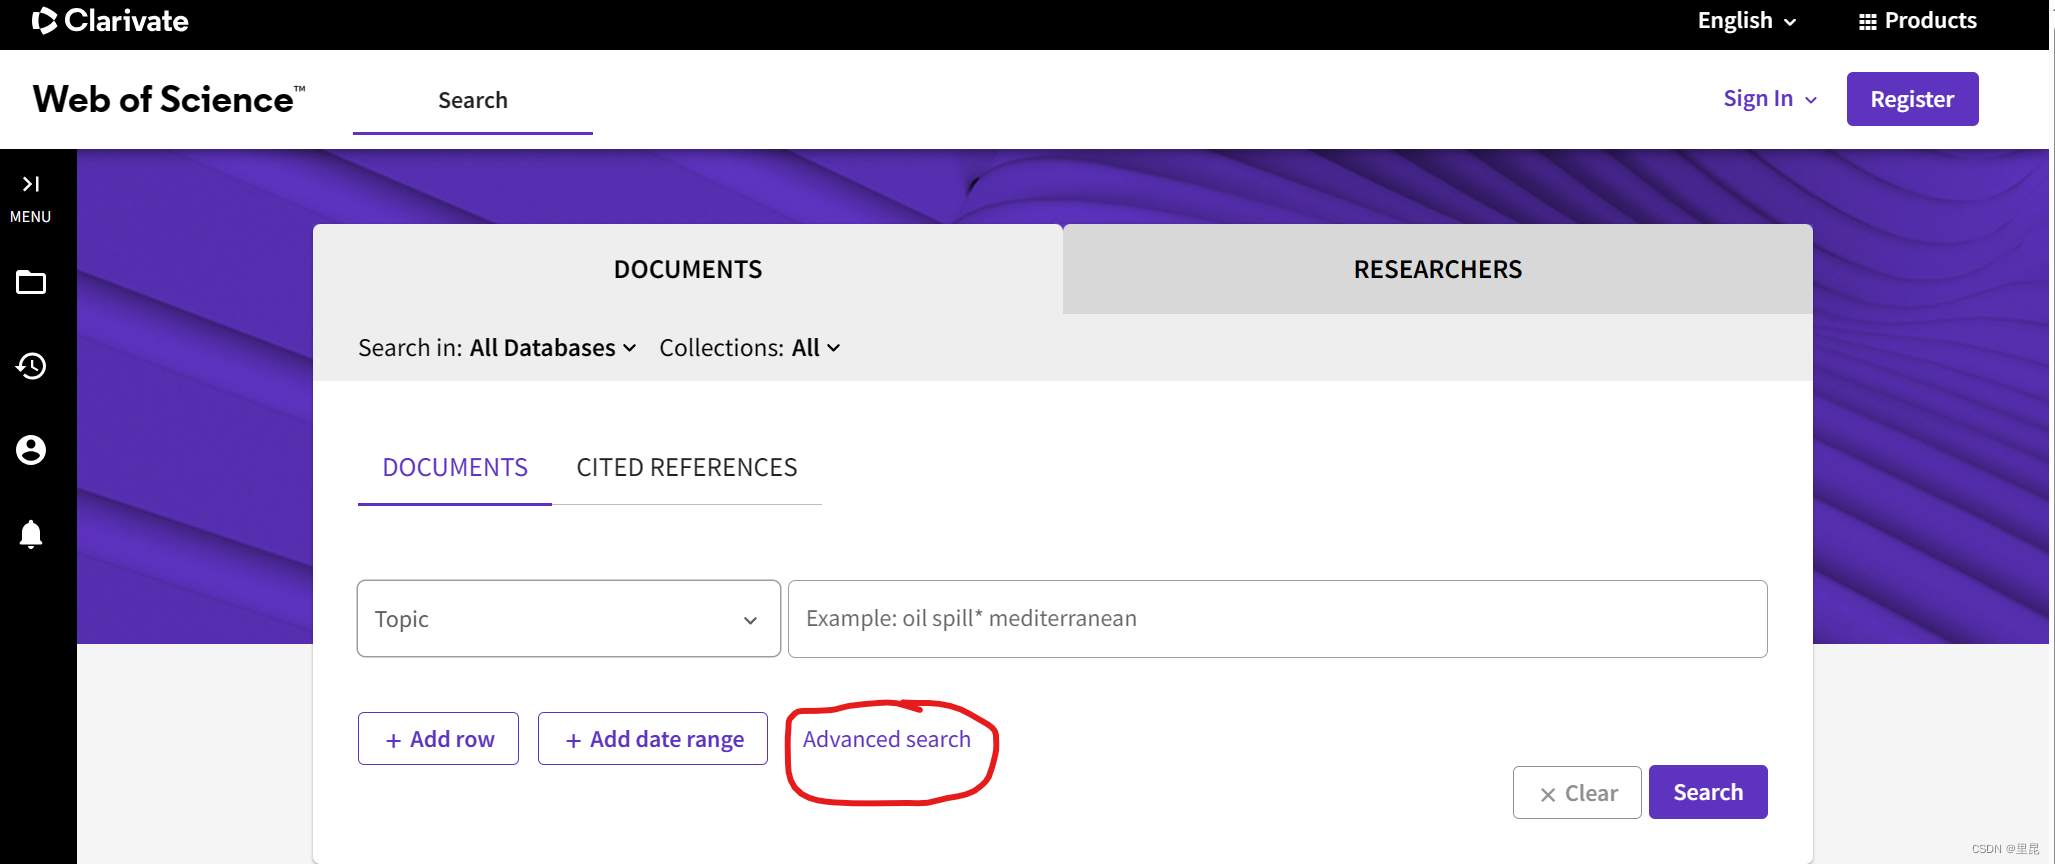The height and width of the screenshot is (864, 2055).
Task: Open the Advanced search link
Action: (x=887, y=739)
